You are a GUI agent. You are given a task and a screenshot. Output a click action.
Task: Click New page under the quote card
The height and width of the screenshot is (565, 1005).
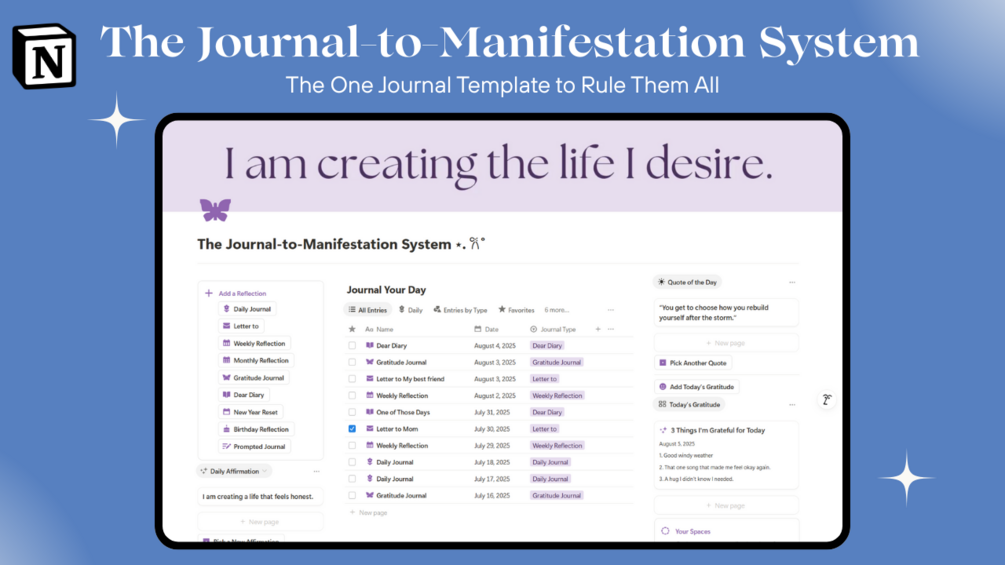[x=726, y=343]
